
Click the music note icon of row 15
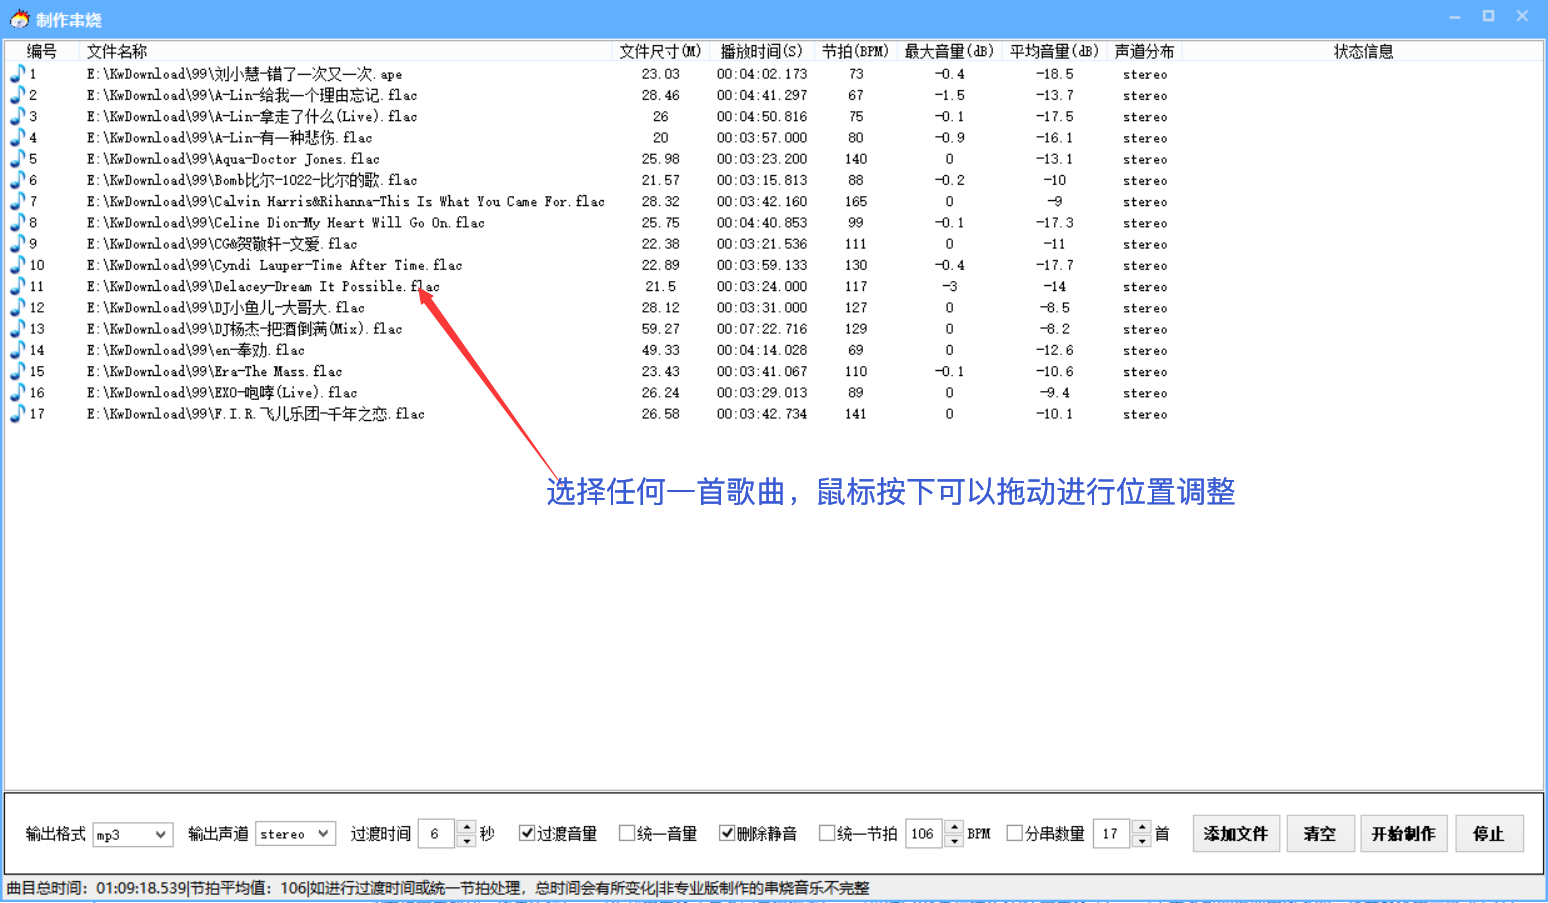17,371
